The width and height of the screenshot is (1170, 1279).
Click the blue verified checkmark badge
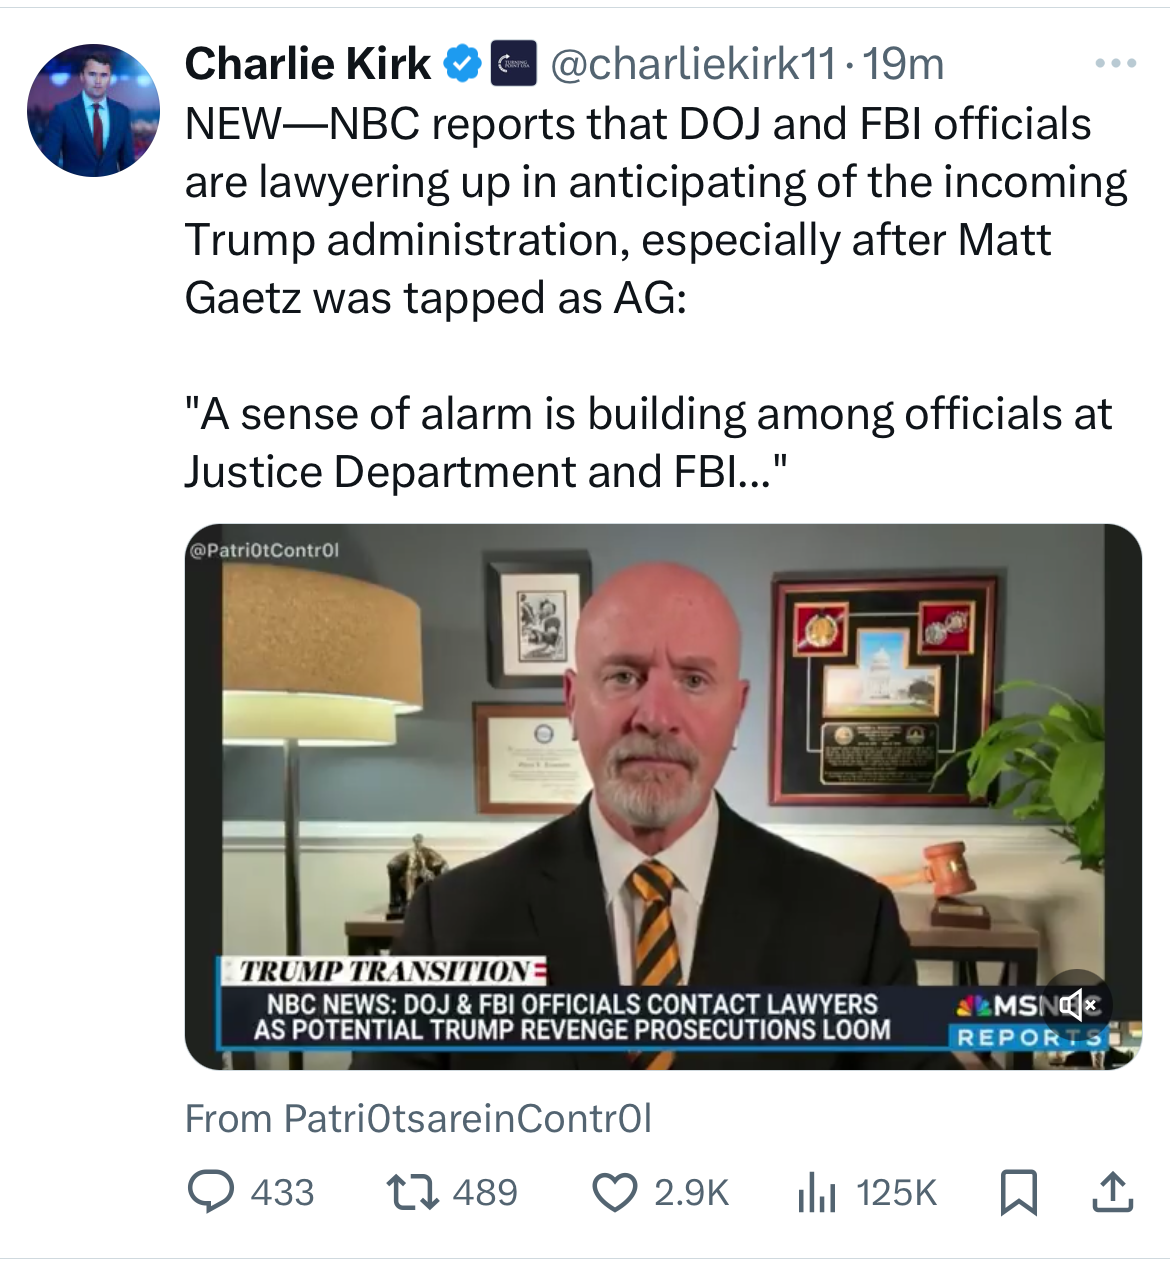point(461,64)
